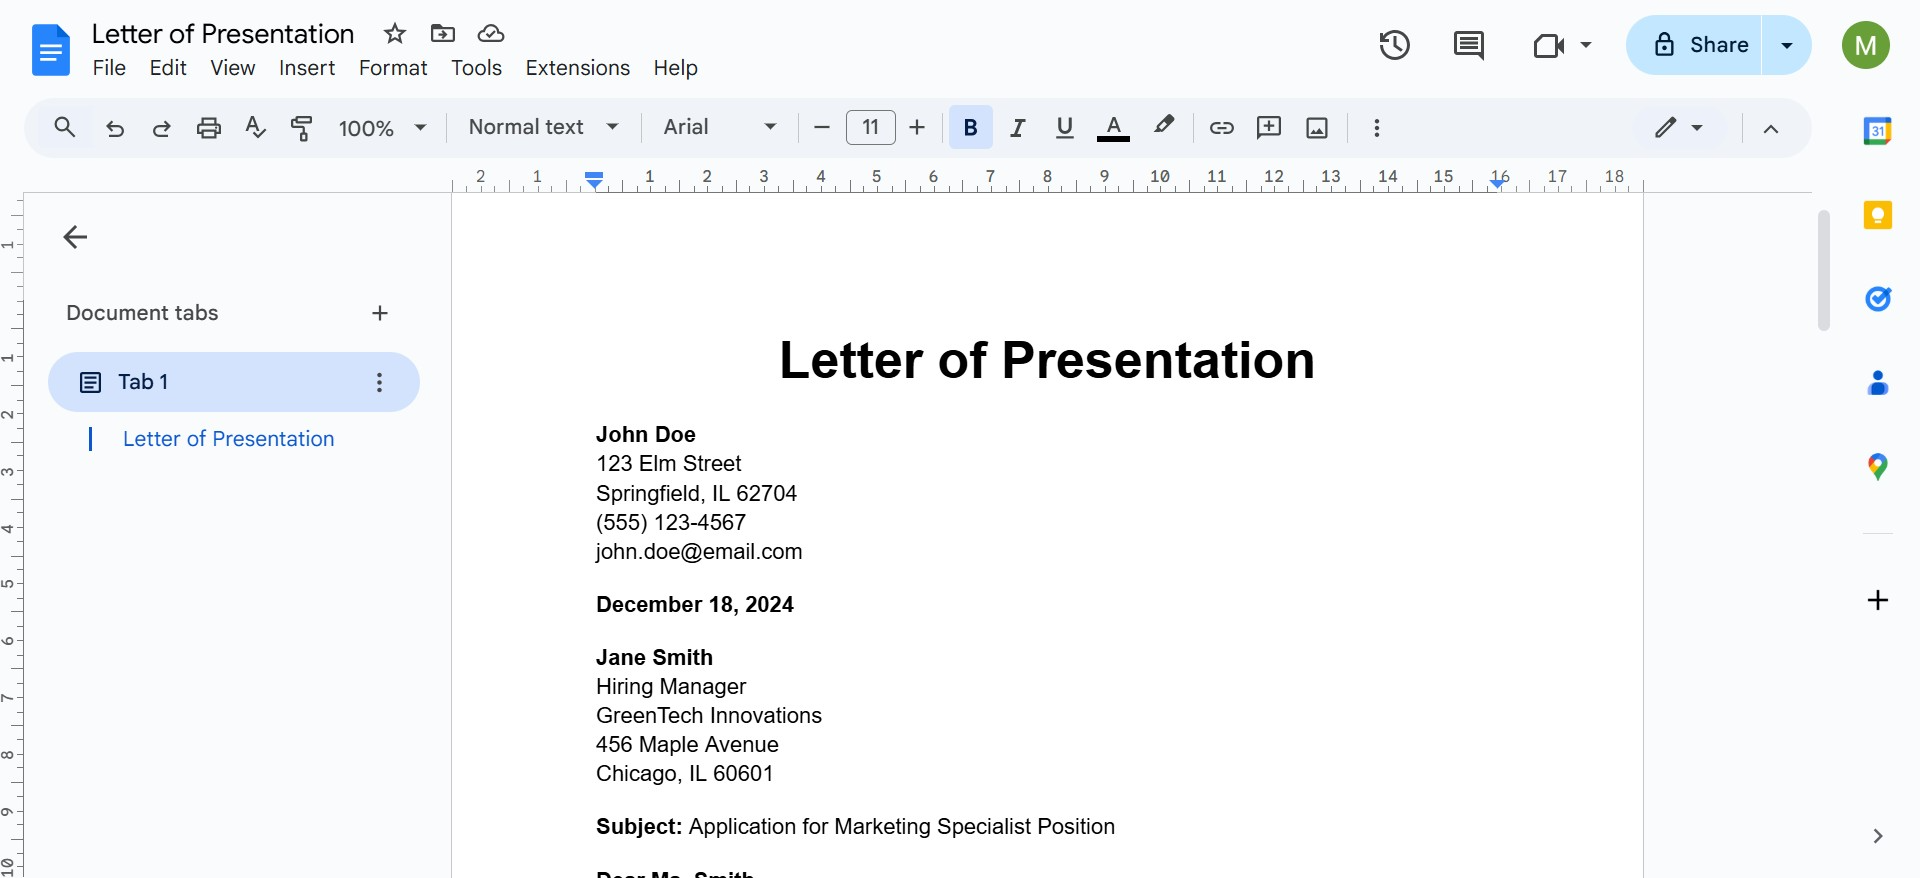This screenshot has height=878, width=1920.
Task: Toggle italic formatting
Action: click(1018, 128)
